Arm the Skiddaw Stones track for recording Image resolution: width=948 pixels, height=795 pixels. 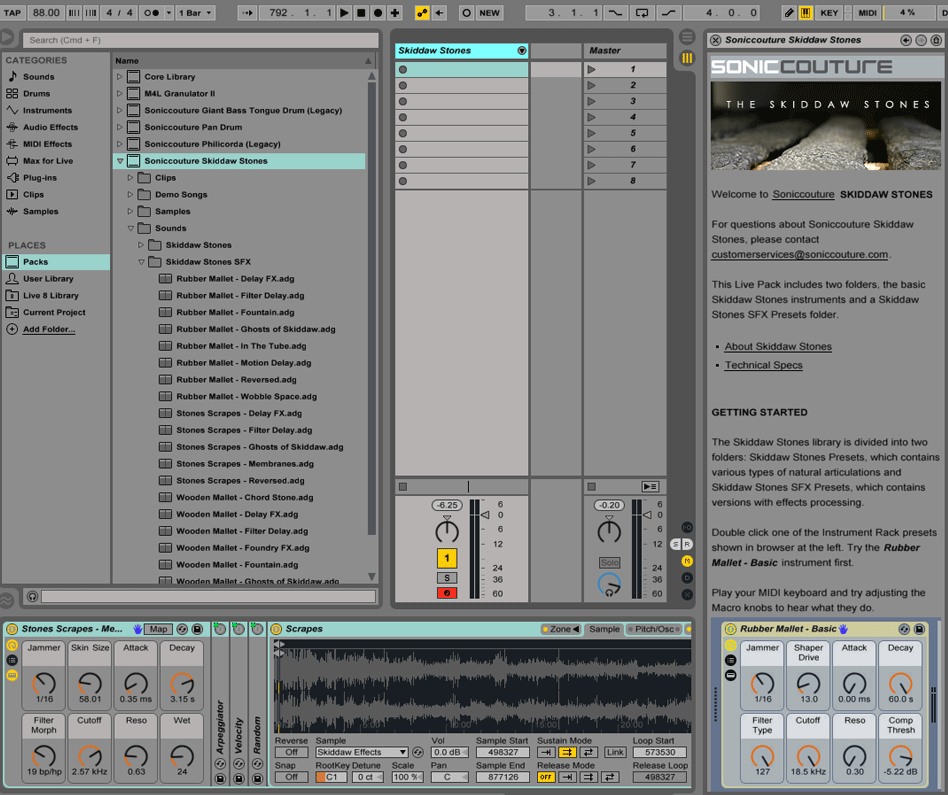447,593
